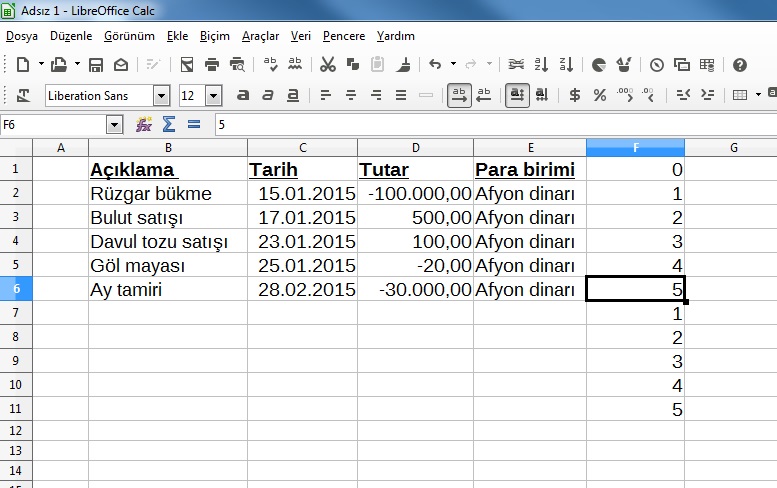The height and width of the screenshot is (488, 777).
Task: Click the Save document icon
Action: 96,65
